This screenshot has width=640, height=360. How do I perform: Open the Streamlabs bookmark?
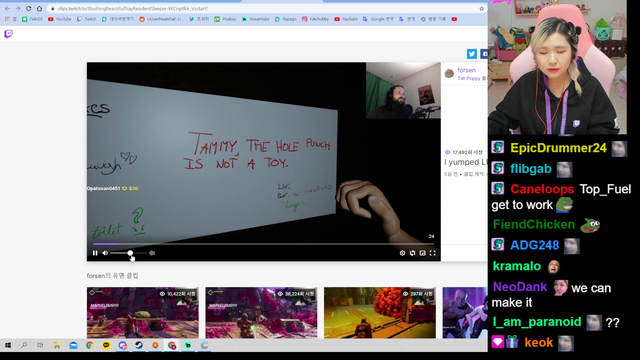coord(256,19)
